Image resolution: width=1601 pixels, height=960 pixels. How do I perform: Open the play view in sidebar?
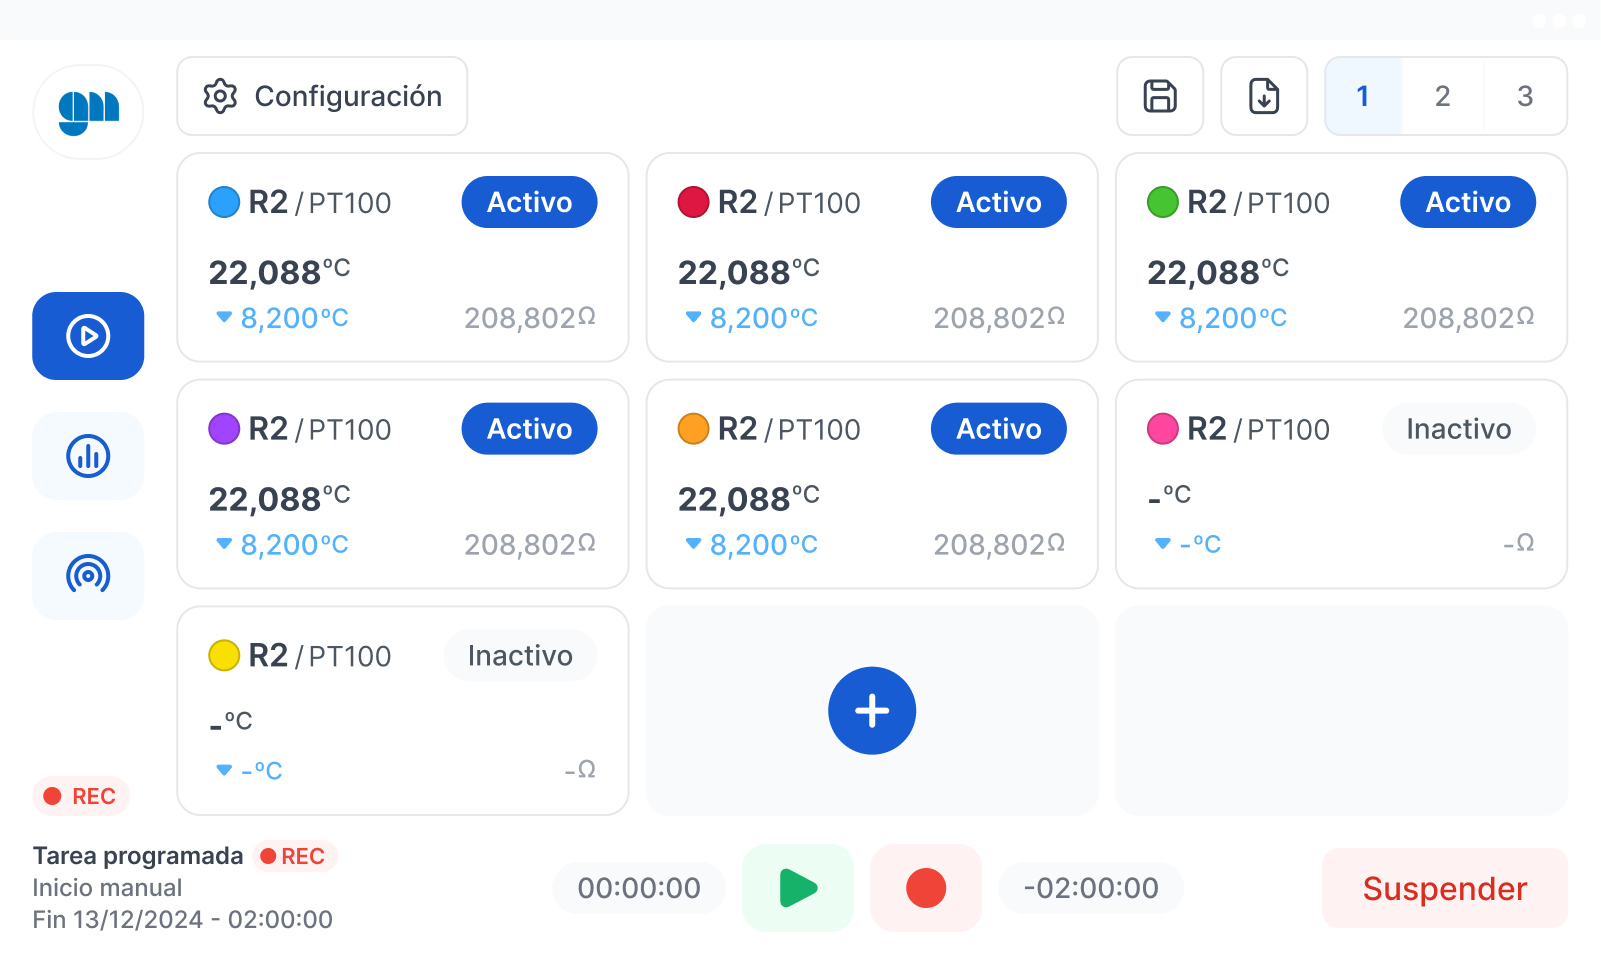click(x=88, y=336)
